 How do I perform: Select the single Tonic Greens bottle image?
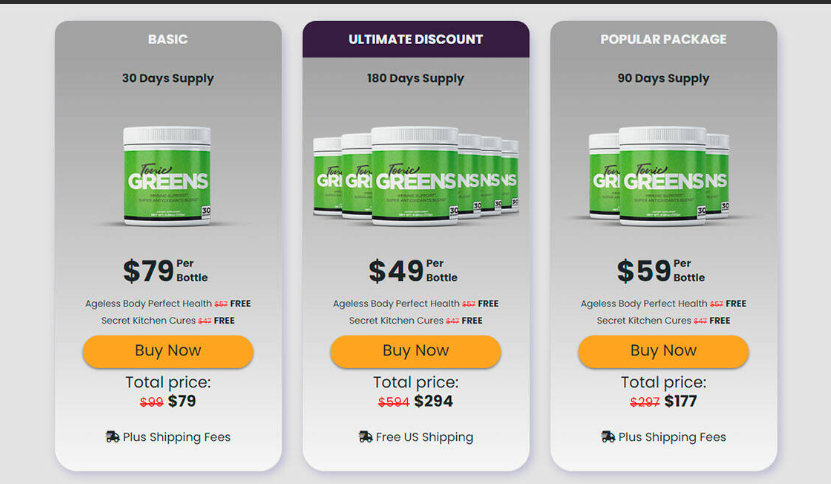click(x=168, y=174)
